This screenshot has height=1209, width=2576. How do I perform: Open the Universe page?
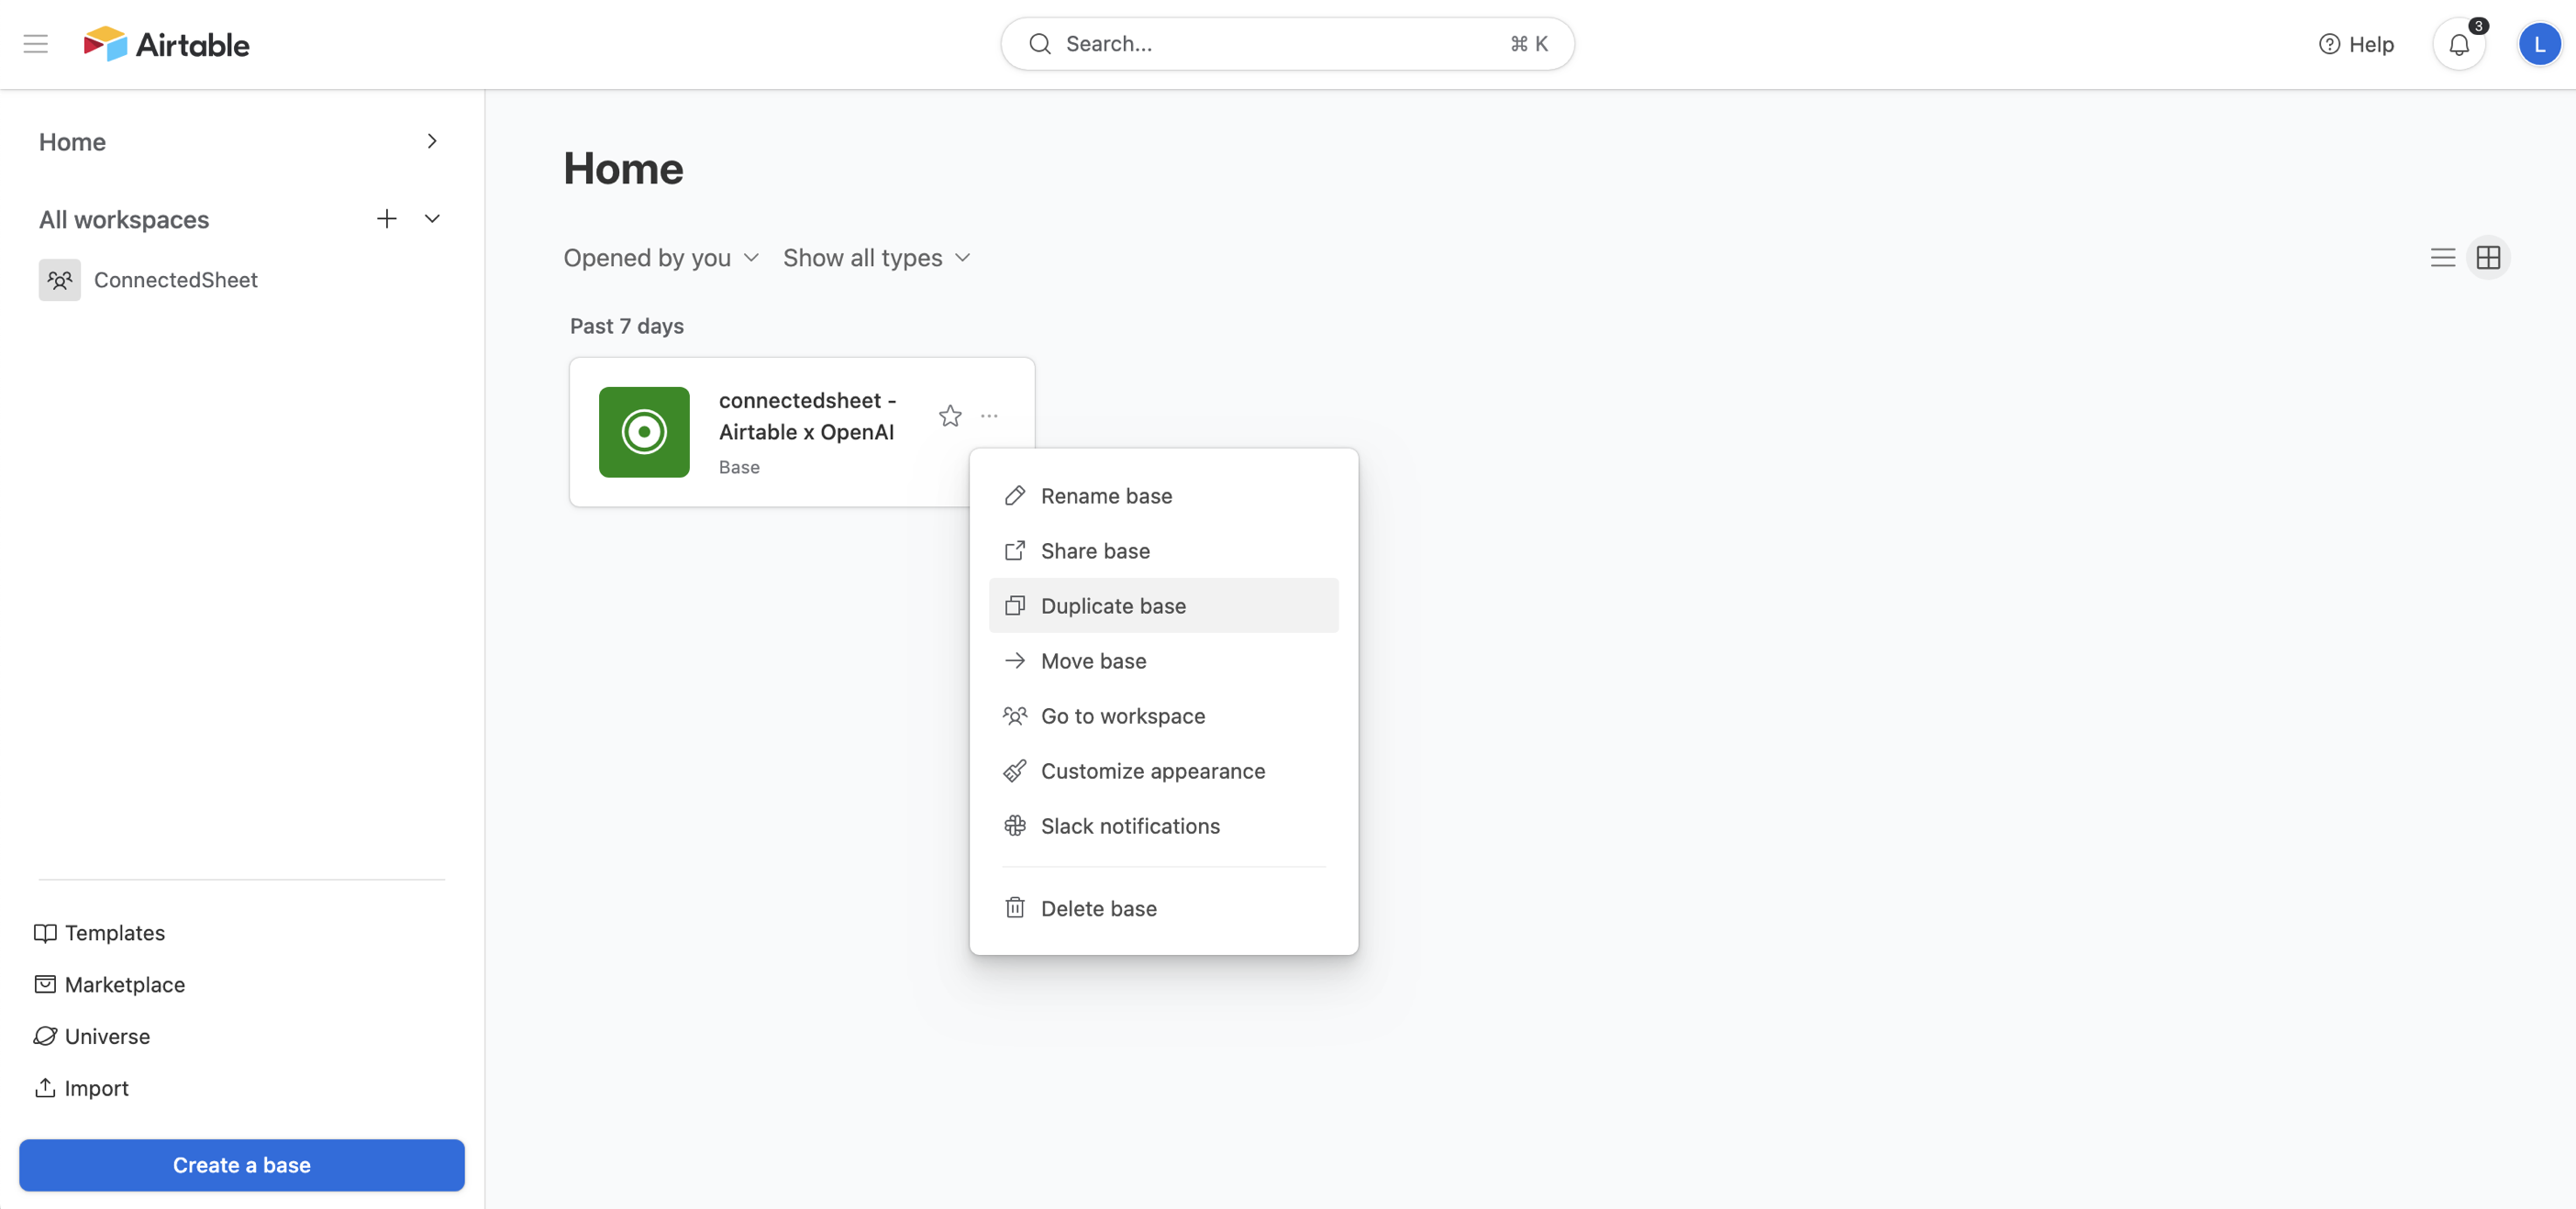pyautogui.click(x=106, y=1036)
